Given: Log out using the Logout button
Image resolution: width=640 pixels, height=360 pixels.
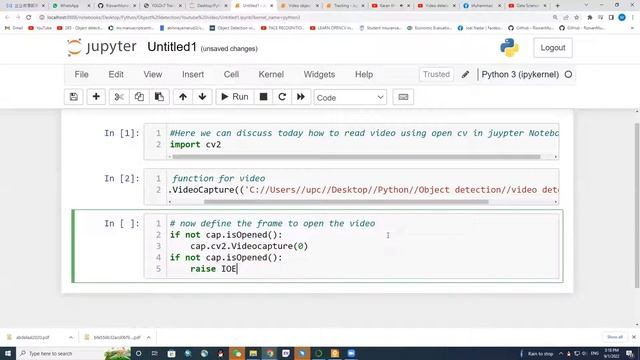Looking at the screenshot, I should point(553,48).
